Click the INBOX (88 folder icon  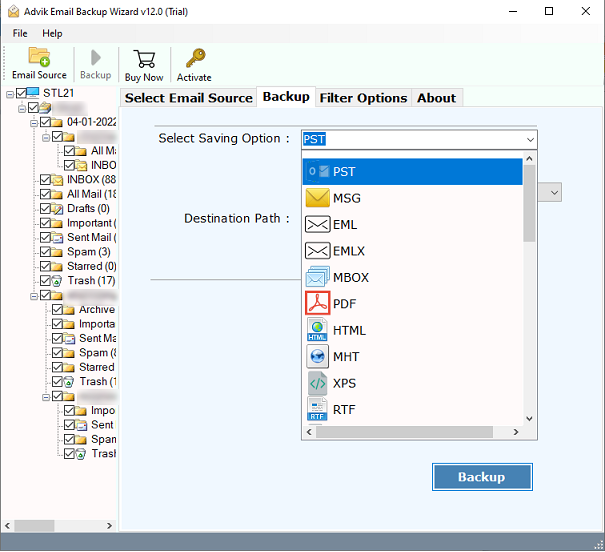point(57,180)
